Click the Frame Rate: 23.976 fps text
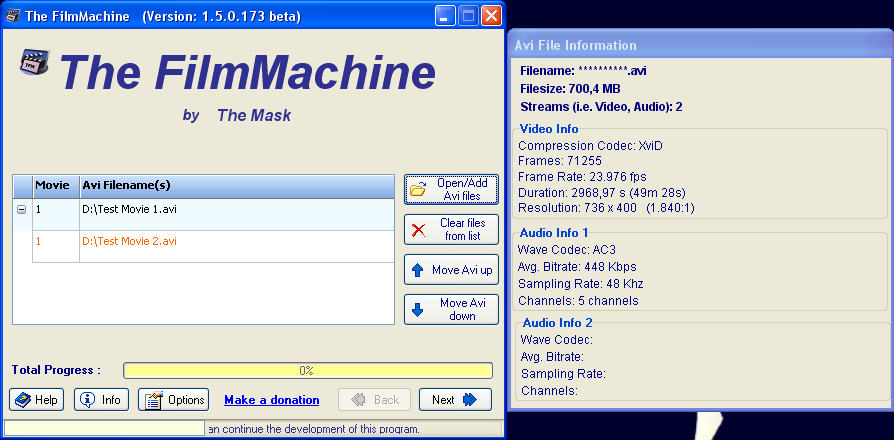The image size is (894, 440). (x=582, y=176)
